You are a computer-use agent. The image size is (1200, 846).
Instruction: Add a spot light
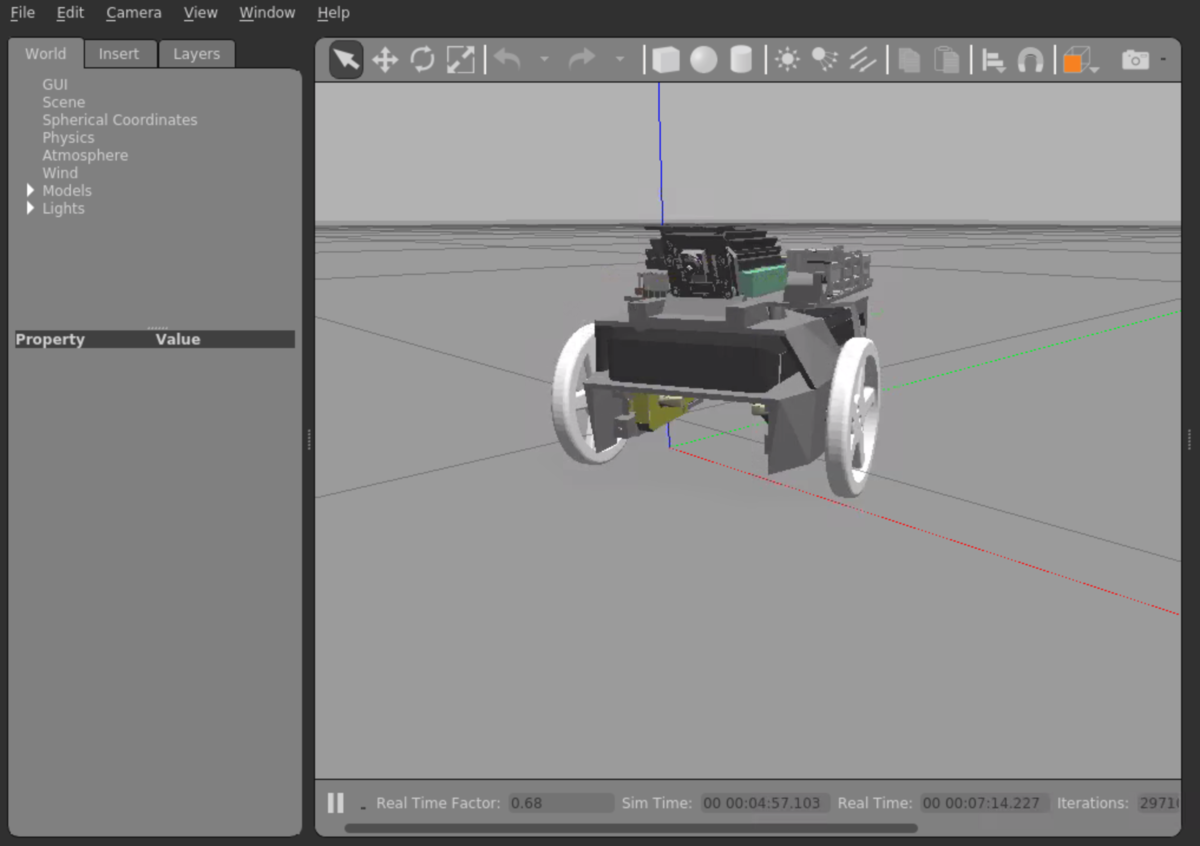point(825,60)
